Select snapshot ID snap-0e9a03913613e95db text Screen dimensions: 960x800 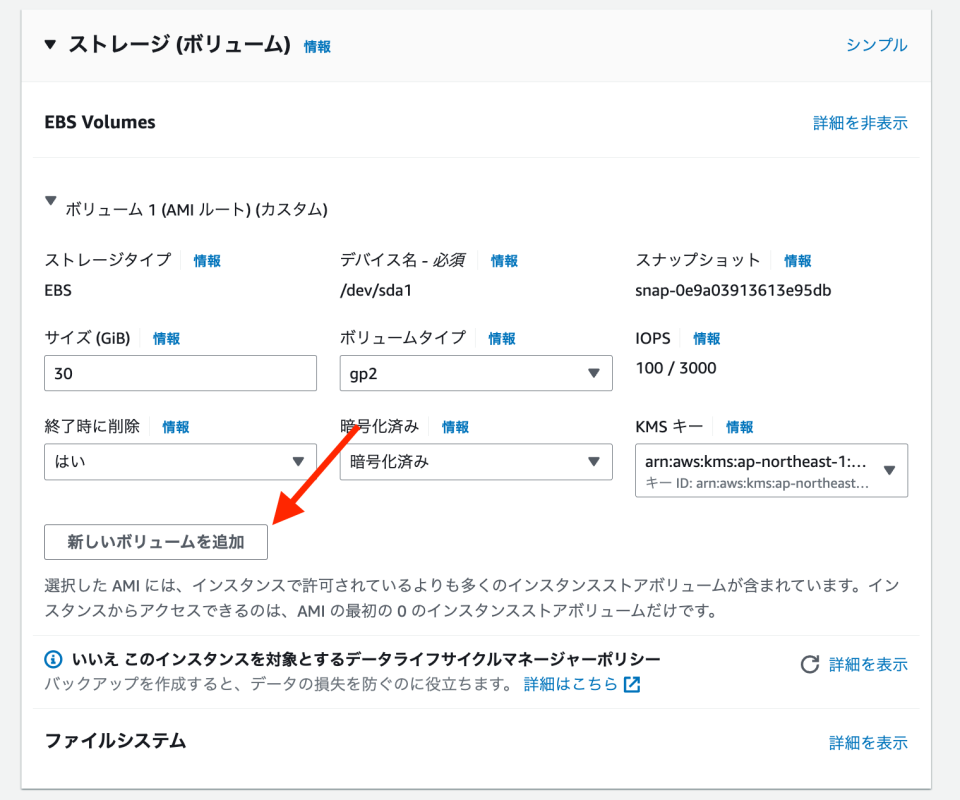tap(733, 290)
